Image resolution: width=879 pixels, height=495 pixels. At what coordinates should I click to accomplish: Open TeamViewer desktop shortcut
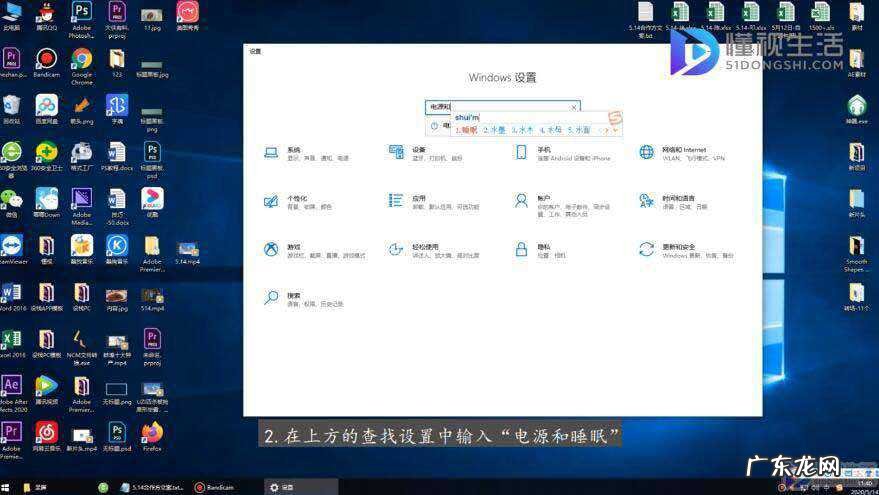point(12,250)
